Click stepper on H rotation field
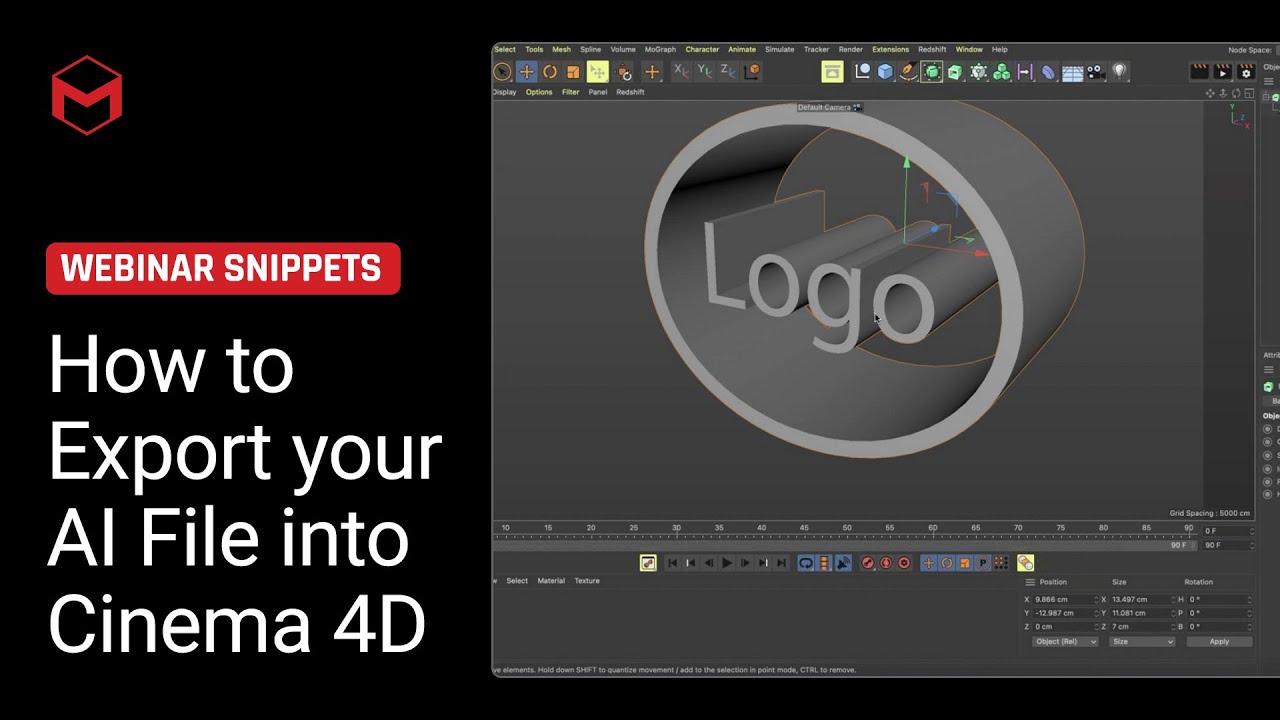The height and width of the screenshot is (720, 1280). (1249, 600)
